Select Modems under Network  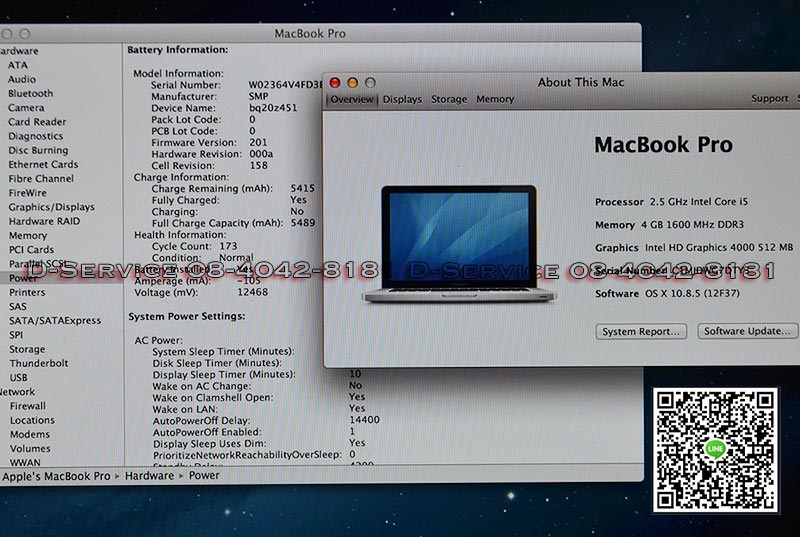[x=30, y=435]
